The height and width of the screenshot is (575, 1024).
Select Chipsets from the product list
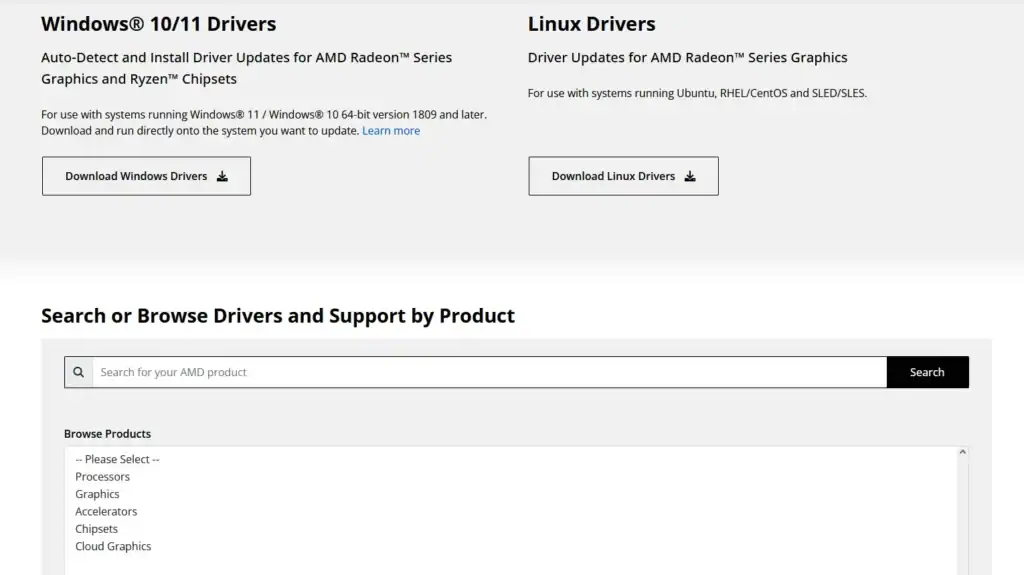point(96,529)
